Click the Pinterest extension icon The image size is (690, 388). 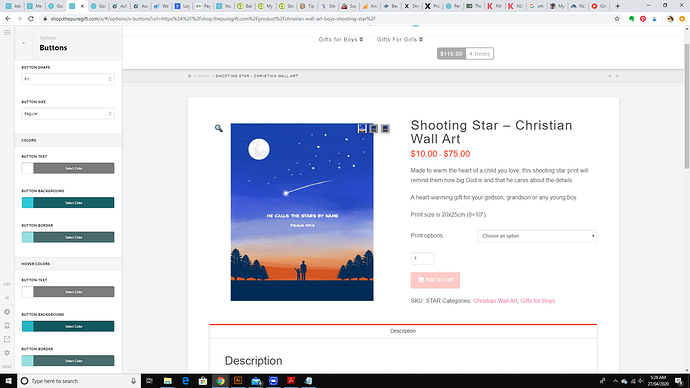click(643, 19)
